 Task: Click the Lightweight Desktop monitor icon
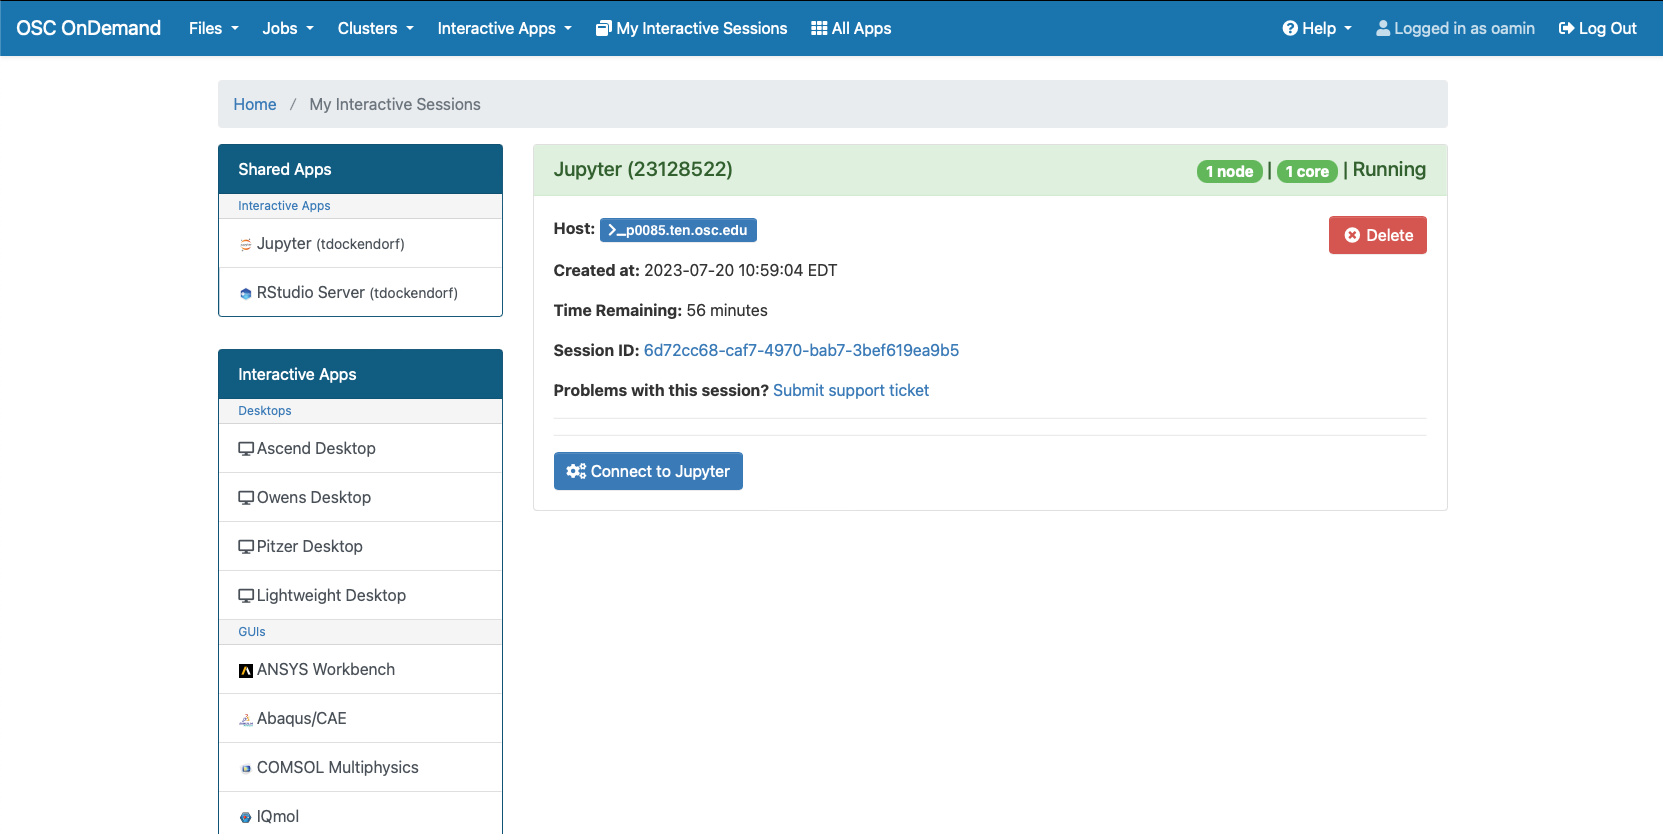(246, 596)
